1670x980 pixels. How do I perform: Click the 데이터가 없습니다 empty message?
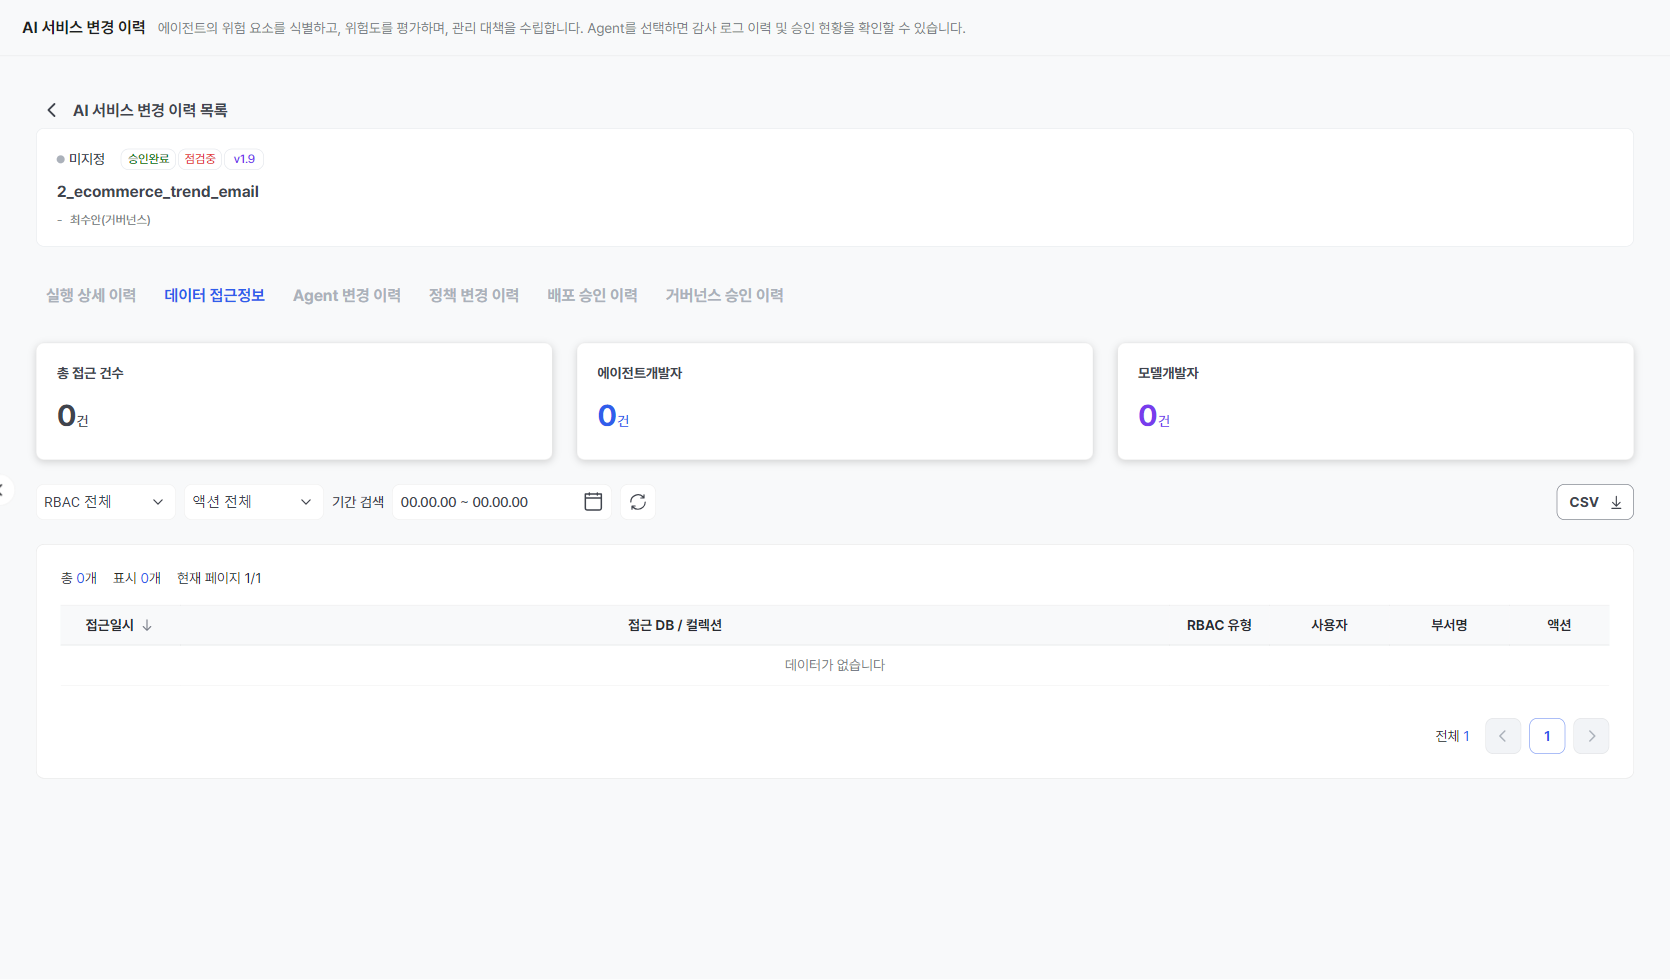tap(835, 665)
